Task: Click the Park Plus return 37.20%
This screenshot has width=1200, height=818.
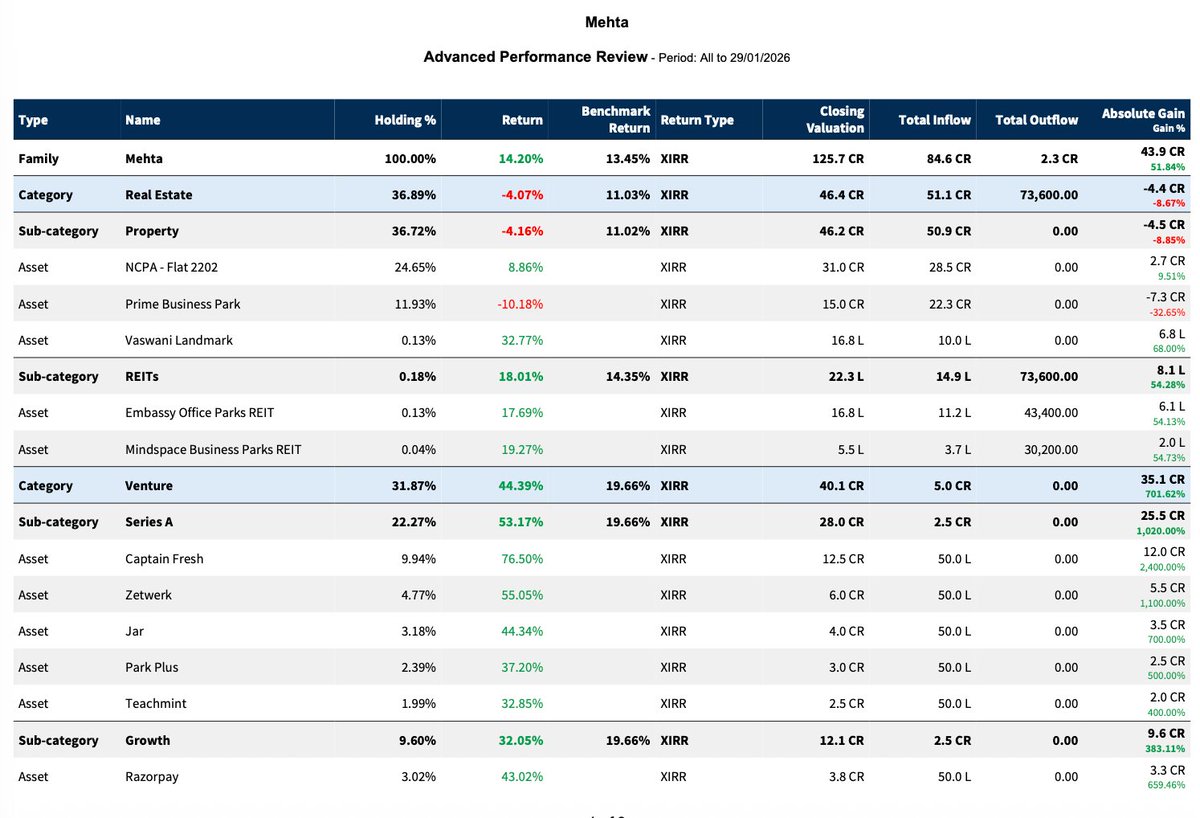Action: coord(523,667)
